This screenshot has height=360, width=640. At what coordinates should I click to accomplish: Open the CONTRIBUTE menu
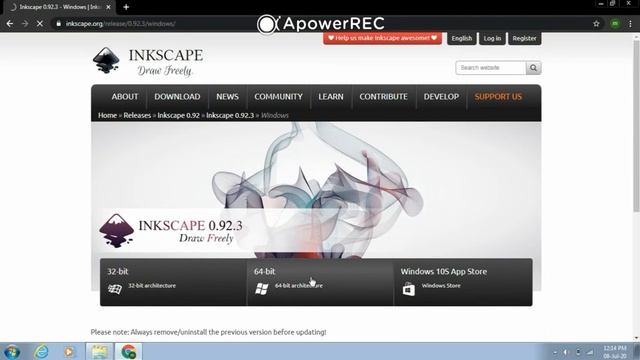click(x=383, y=97)
